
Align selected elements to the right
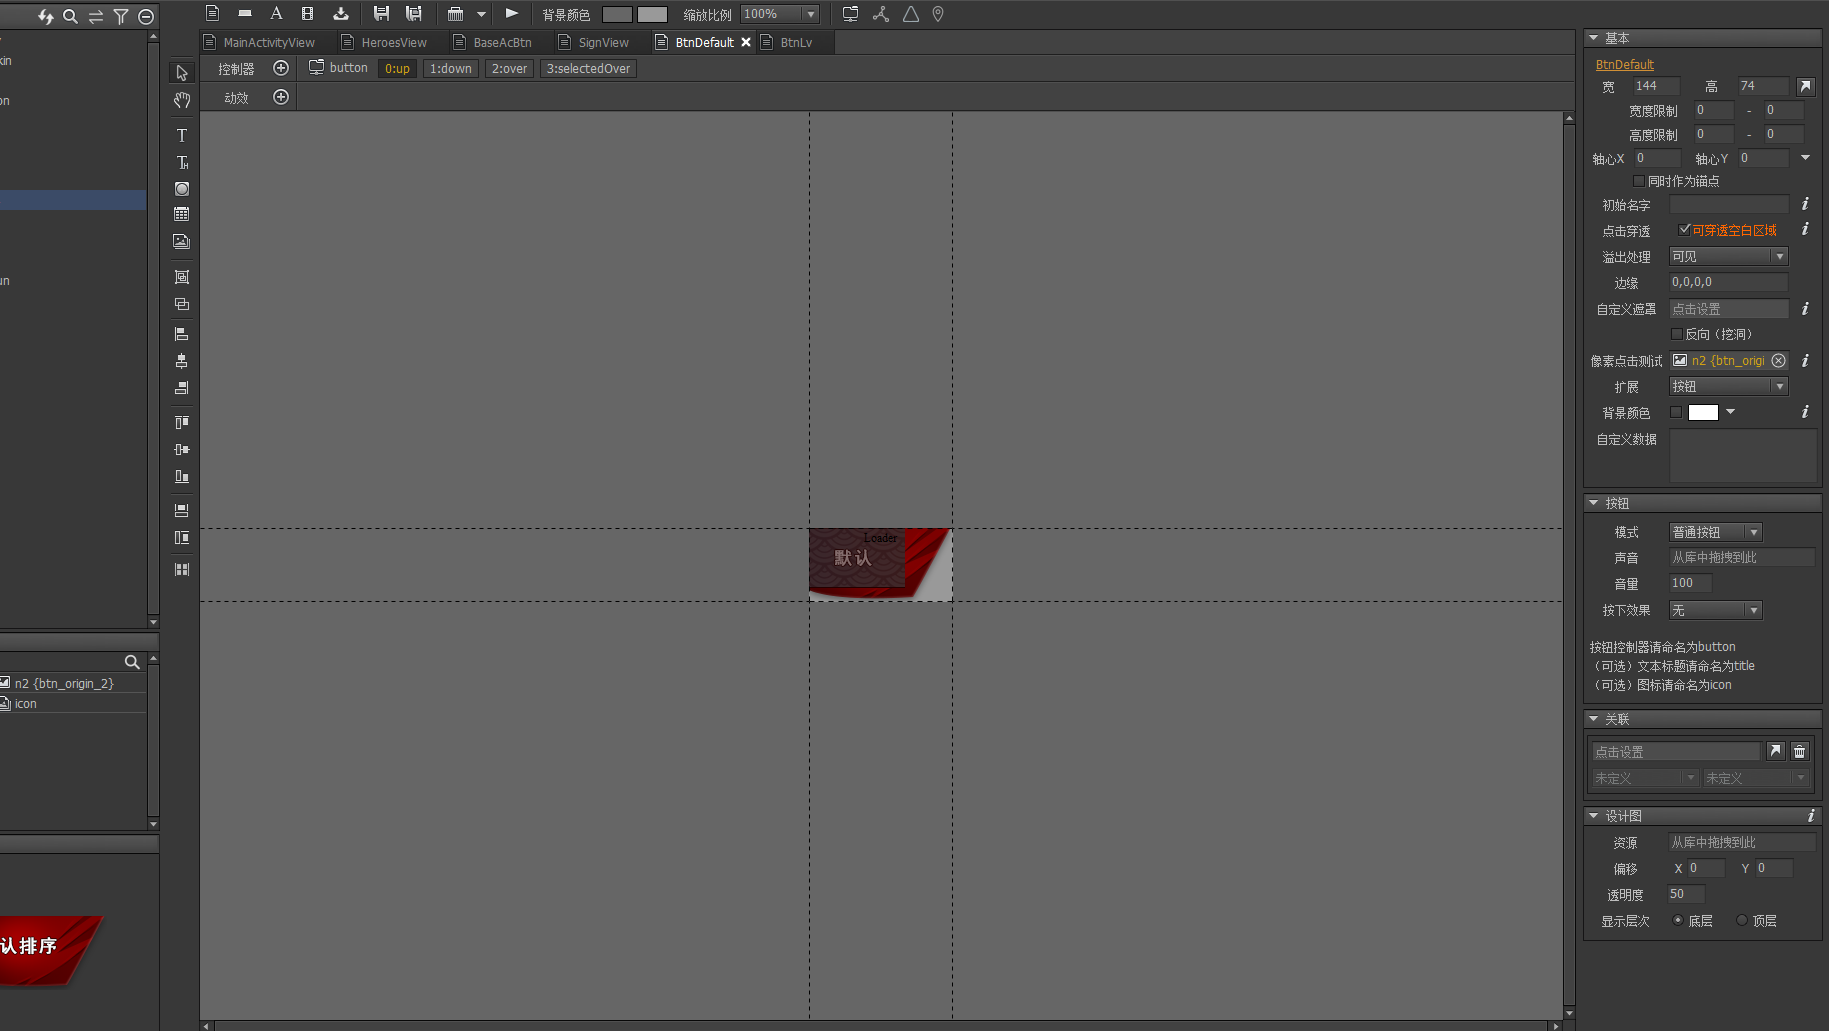[182, 388]
